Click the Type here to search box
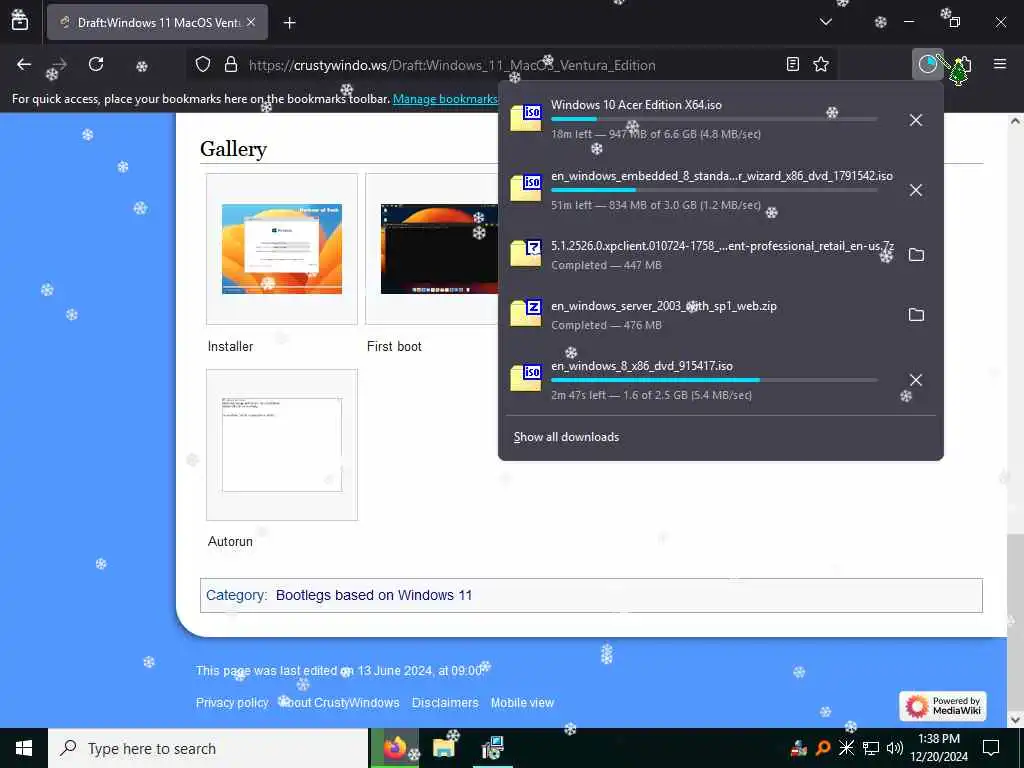 pos(208,748)
